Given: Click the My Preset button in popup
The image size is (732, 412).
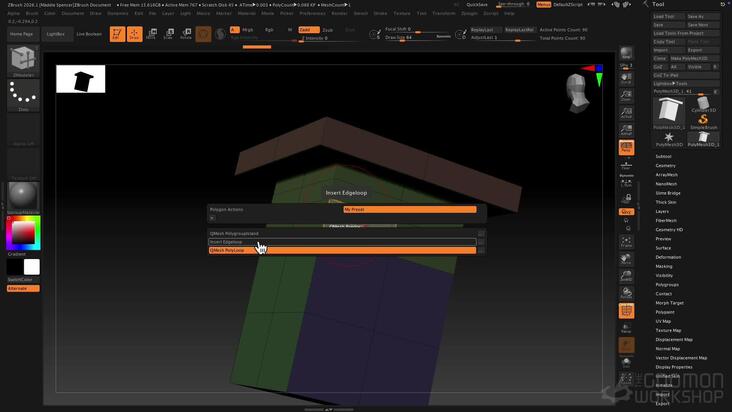Looking at the screenshot, I should (410, 209).
